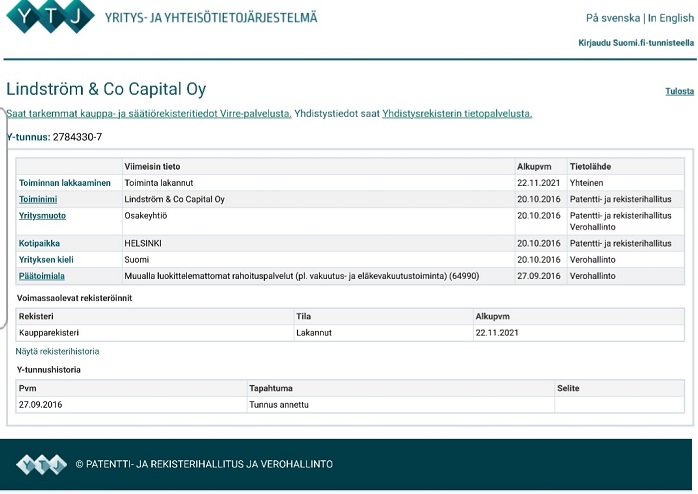Show Näytä rekisterihistoria
The image size is (698, 494).
57,351
